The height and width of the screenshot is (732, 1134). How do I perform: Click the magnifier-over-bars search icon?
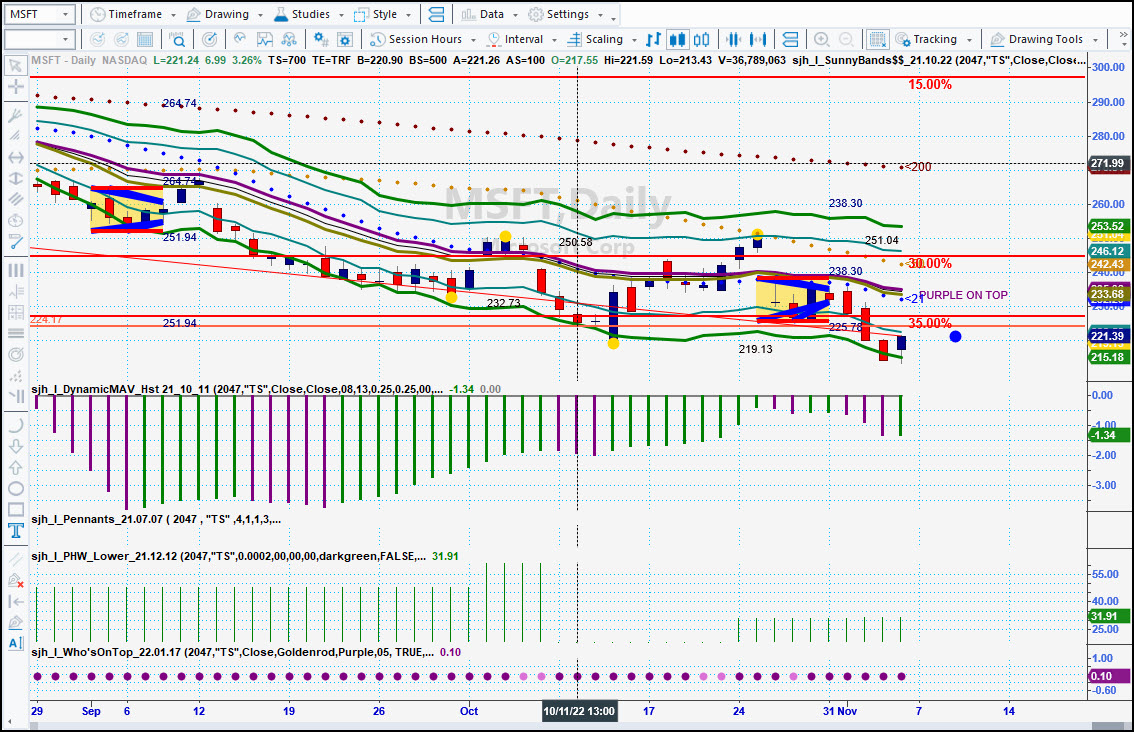176,39
